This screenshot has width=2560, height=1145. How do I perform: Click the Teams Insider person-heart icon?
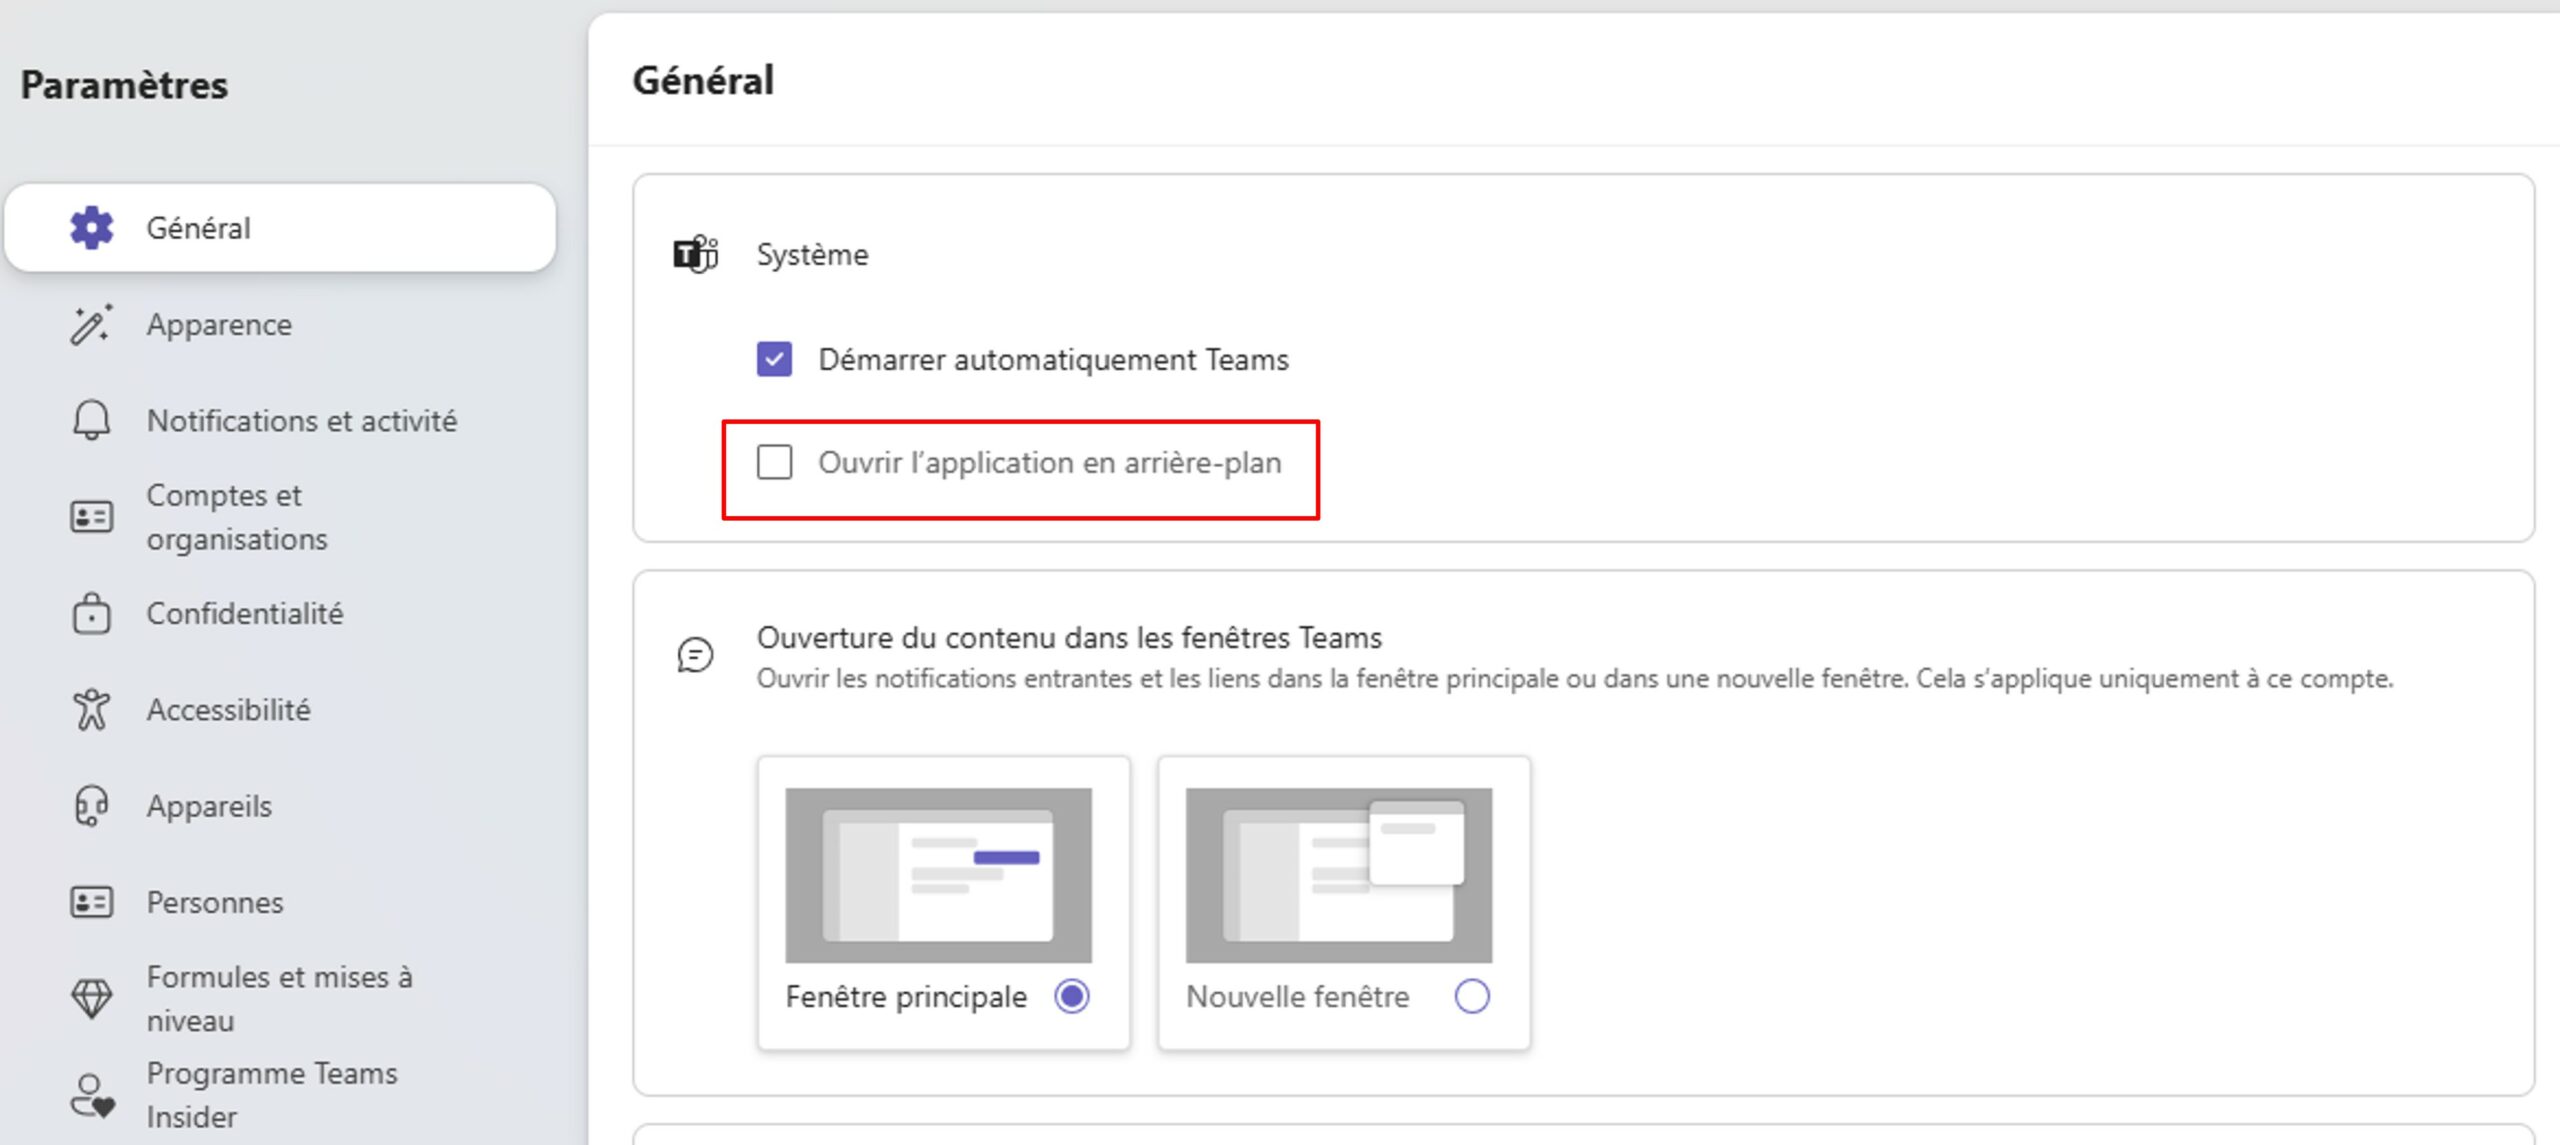pos(92,1095)
